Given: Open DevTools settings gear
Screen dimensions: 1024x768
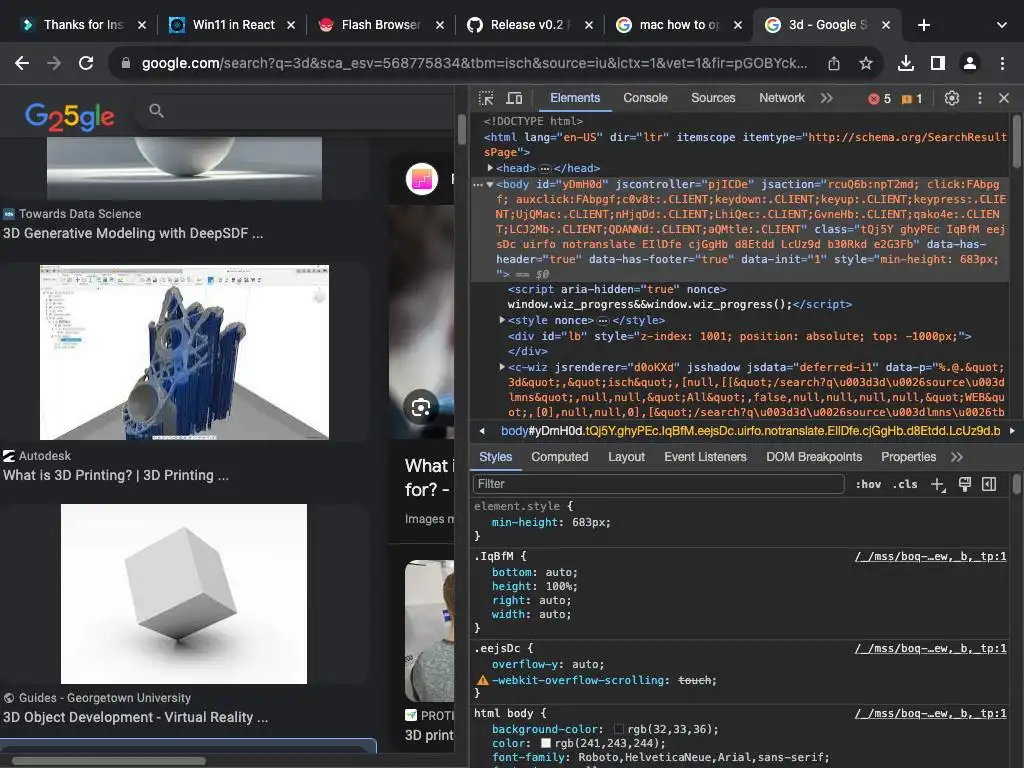Looking at the screenshot, I should tap(952, 98).
